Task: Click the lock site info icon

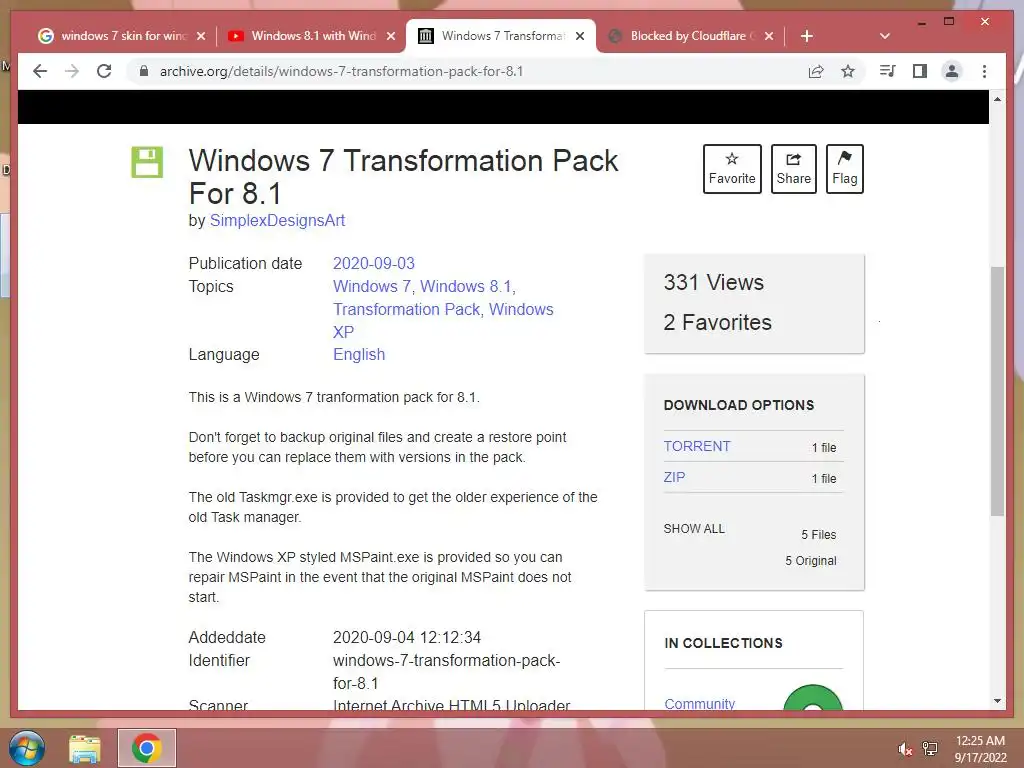Action: coord(144,71)
